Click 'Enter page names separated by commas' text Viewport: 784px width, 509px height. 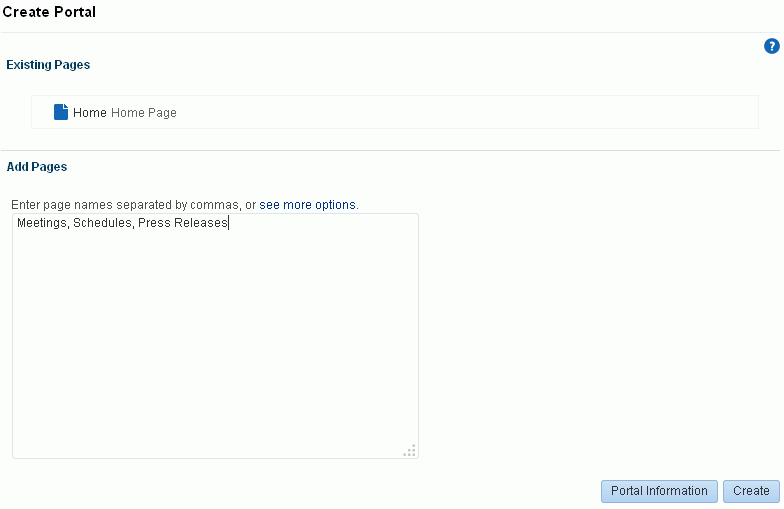pos(125,205)
